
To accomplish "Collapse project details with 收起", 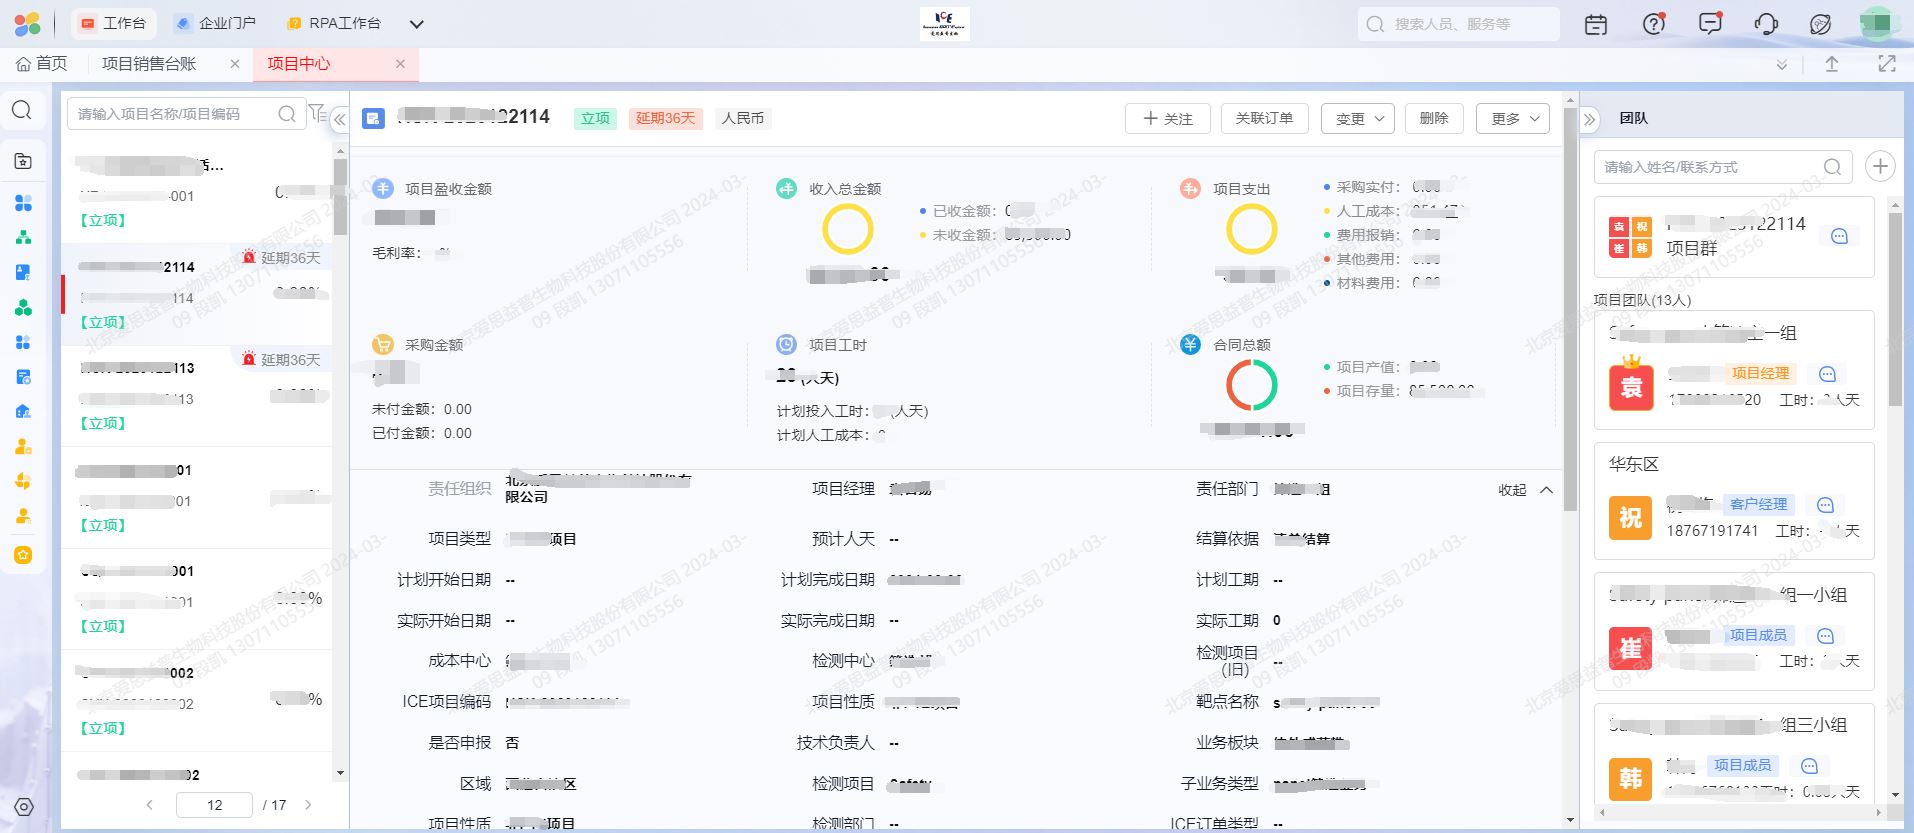I will coord(1524,490).
